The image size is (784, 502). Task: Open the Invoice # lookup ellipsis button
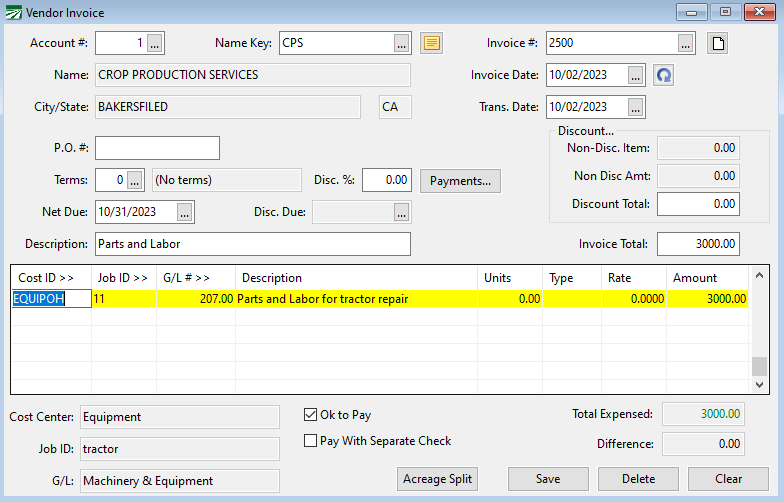pyautogui.click(x=685, y=43)
